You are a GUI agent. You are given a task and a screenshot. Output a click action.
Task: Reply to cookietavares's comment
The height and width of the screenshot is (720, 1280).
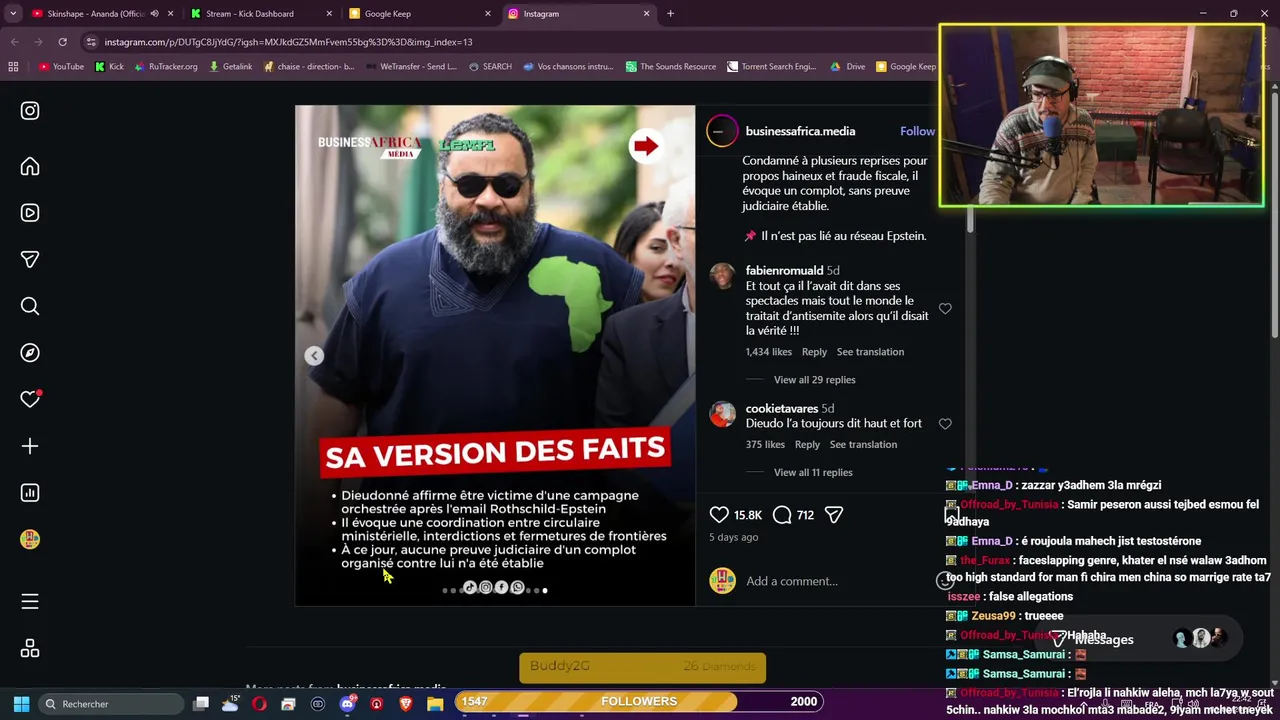pos(807,444)
